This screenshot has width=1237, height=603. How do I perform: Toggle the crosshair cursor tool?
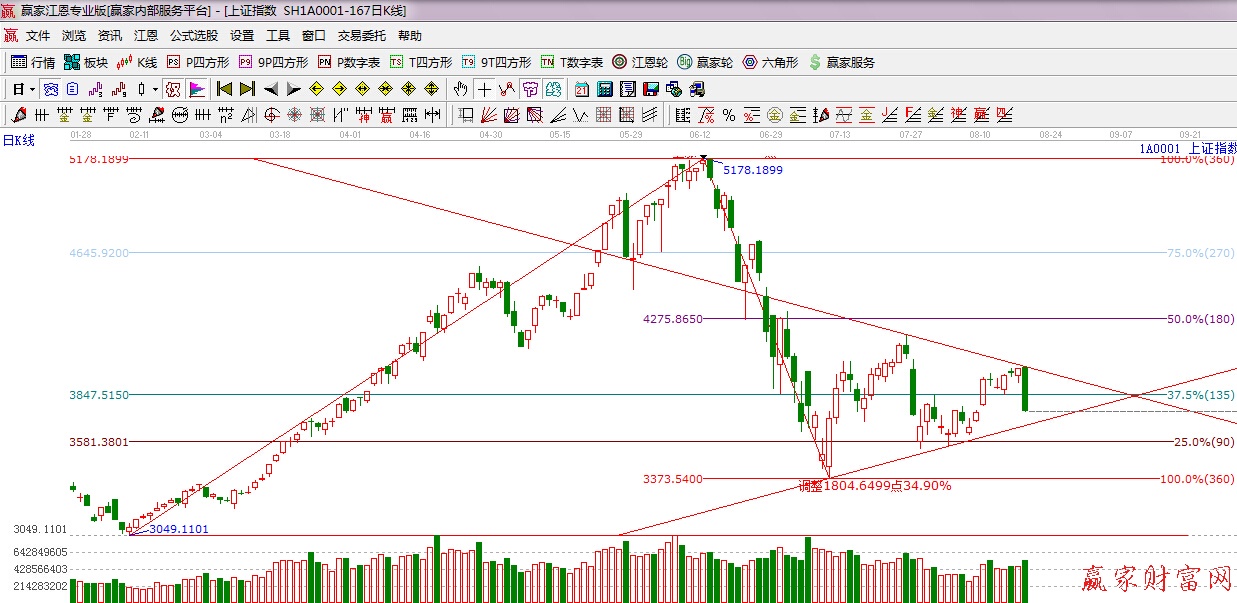point(484,89)
